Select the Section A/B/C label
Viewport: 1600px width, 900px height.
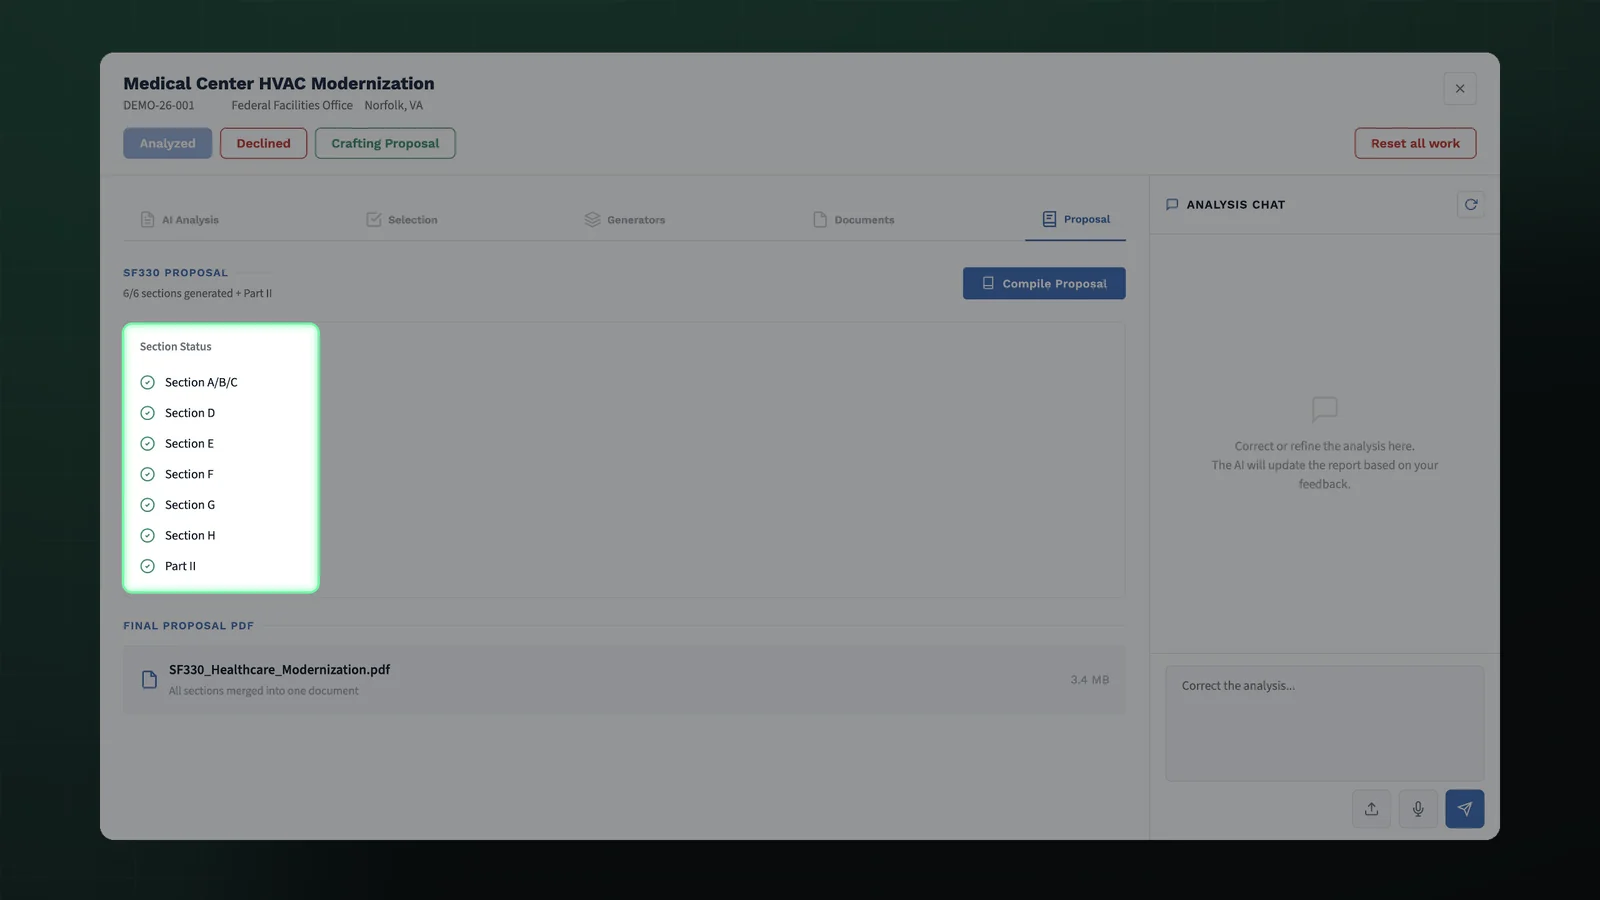pyautogui.click(x=201, y=382)
